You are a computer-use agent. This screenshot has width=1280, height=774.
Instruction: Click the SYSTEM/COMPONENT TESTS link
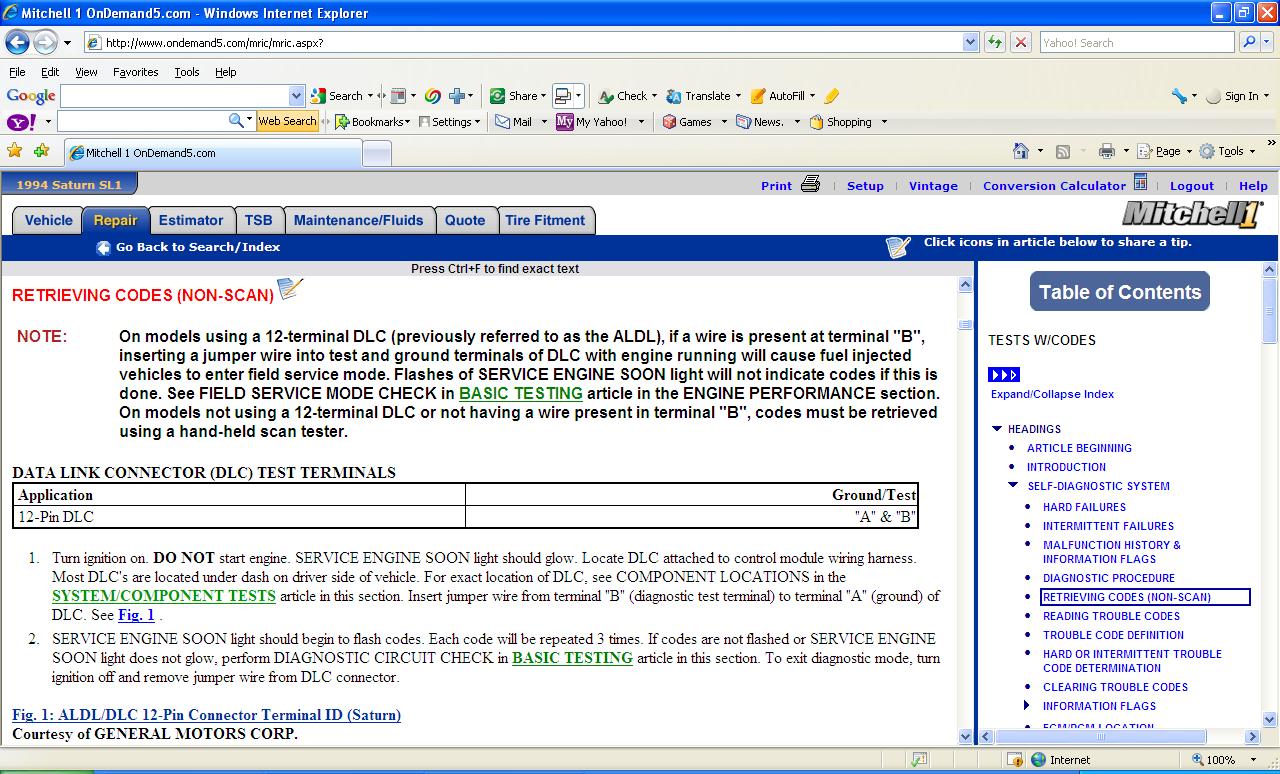(x=164, y=596)
